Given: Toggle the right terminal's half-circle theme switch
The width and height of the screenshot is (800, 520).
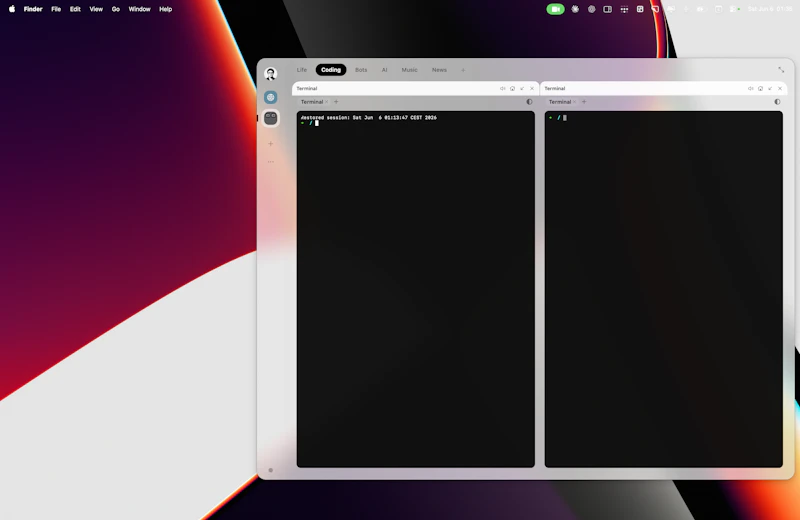Looking at the screenshot, I should tap(777, 102).
